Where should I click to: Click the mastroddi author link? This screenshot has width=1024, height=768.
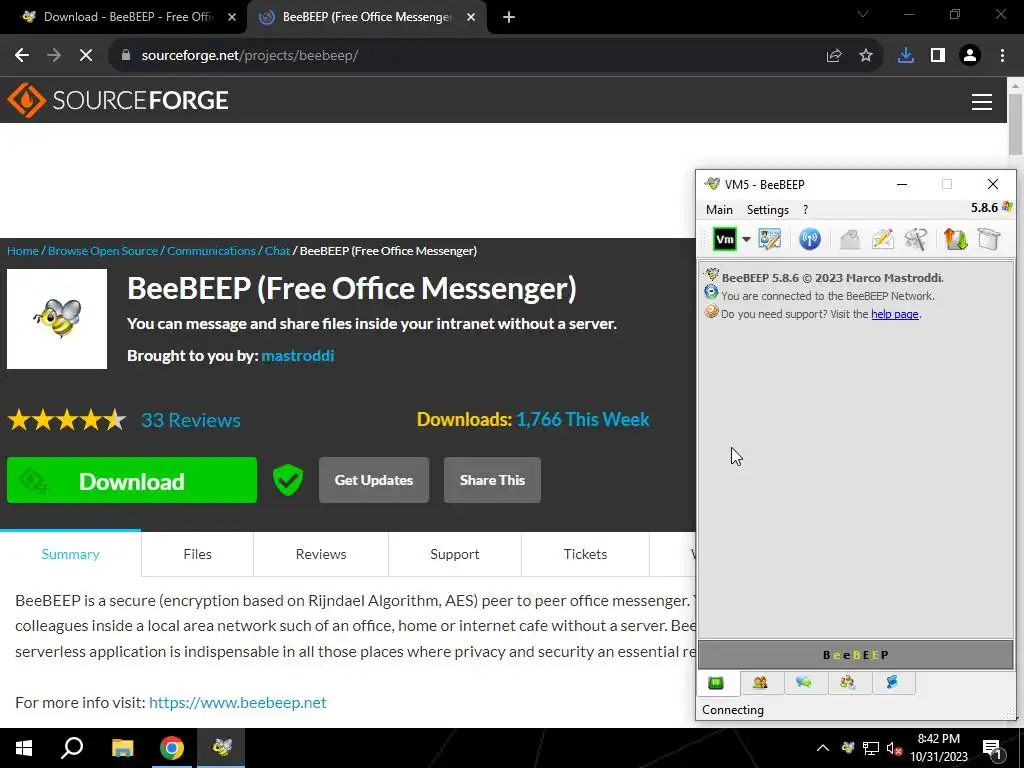(298, 355)
